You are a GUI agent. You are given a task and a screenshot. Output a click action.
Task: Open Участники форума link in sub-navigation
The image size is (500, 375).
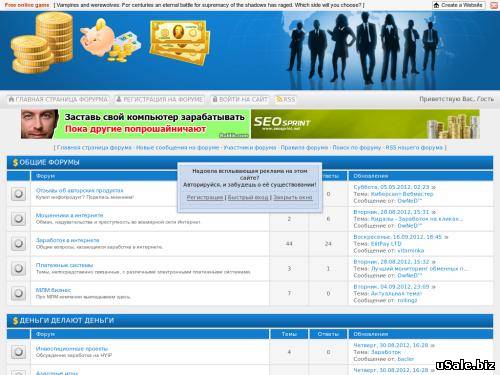click(x=250, y=147)
